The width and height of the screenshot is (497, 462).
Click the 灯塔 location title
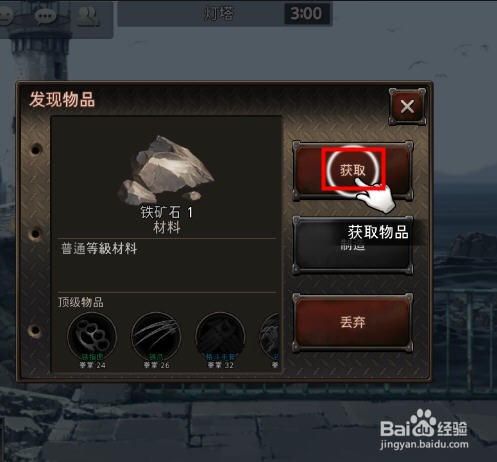click(218, 14)
